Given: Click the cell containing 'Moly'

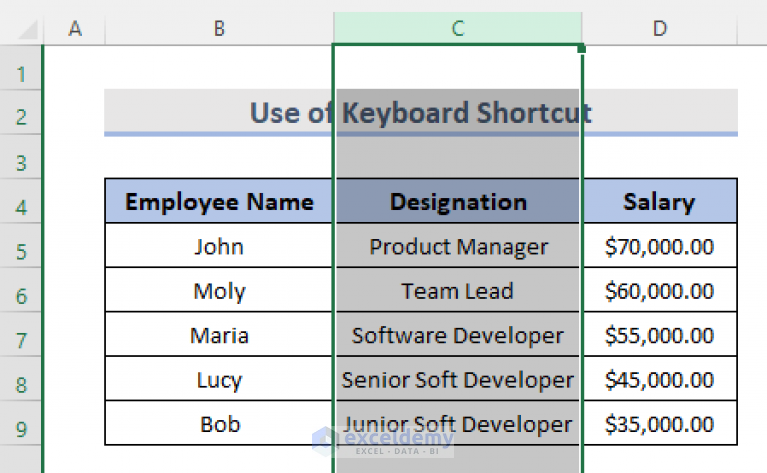Looking at the screenshot, I should tap(219, 290).
